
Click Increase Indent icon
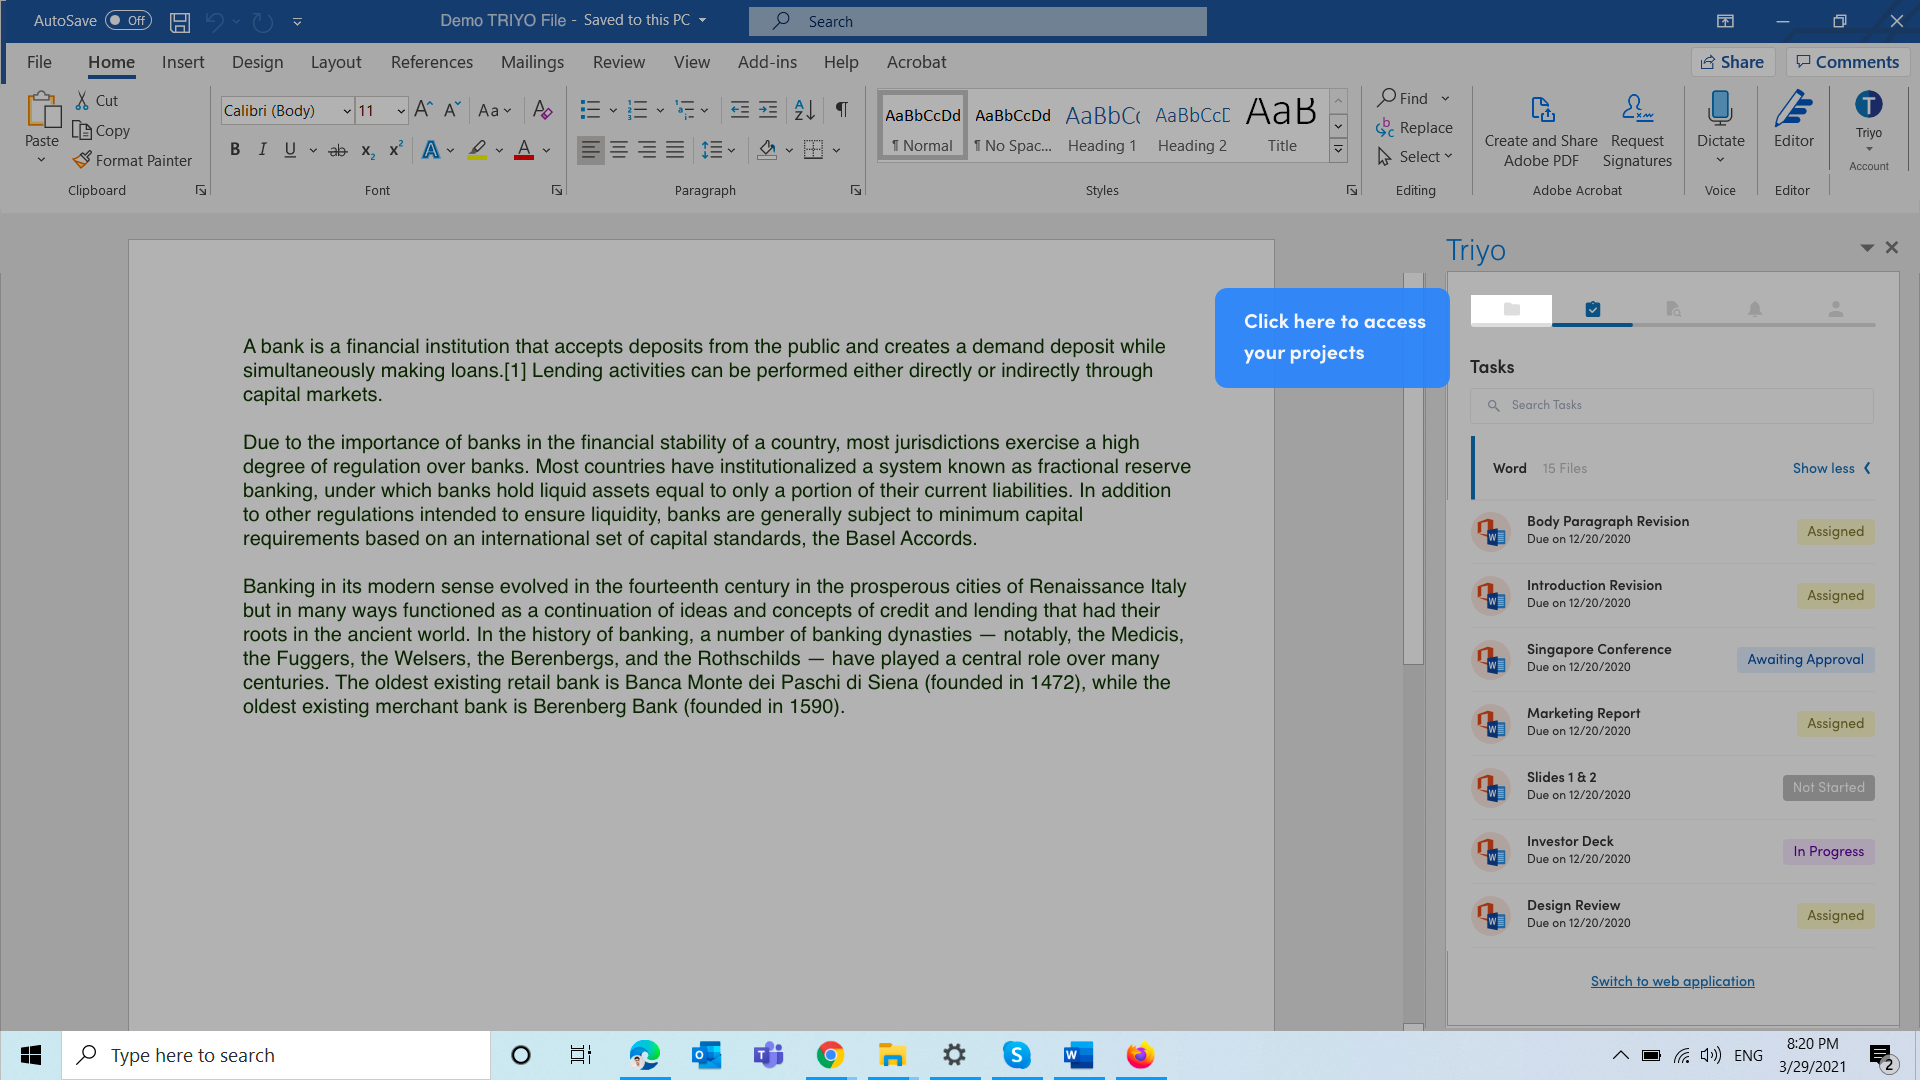tap(768, 109)
